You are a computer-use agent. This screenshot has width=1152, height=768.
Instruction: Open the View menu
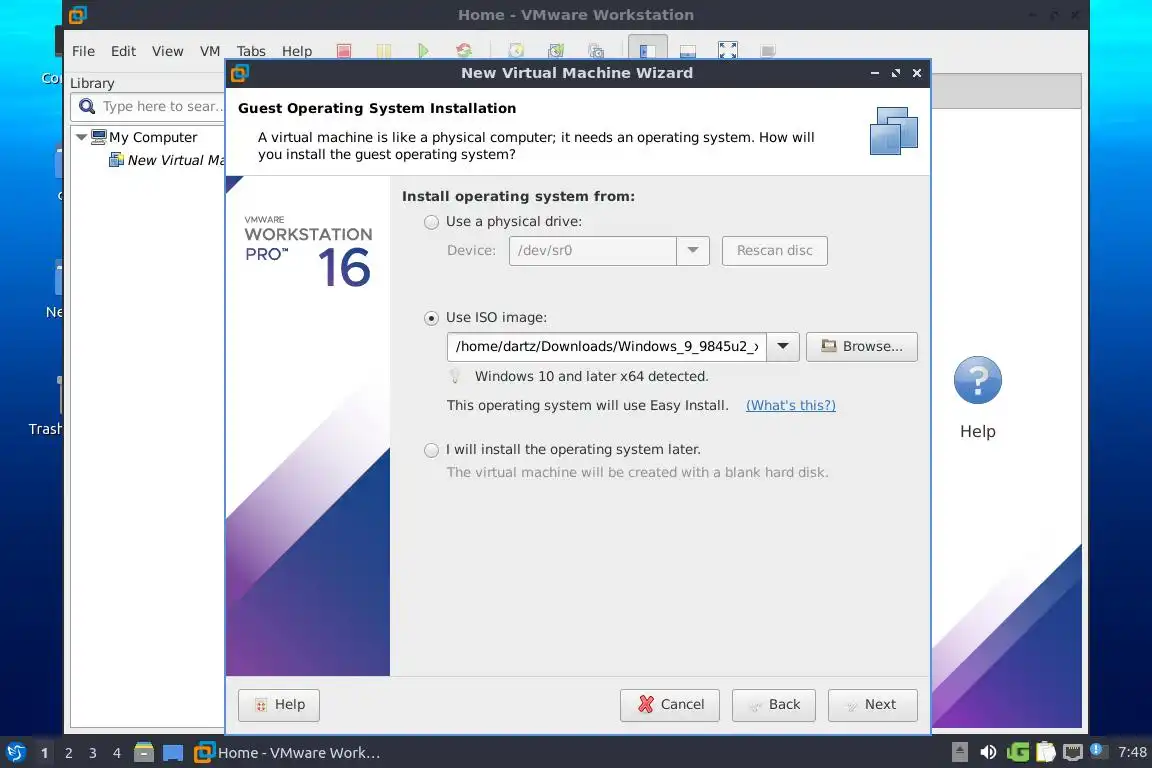coord(168,51)
